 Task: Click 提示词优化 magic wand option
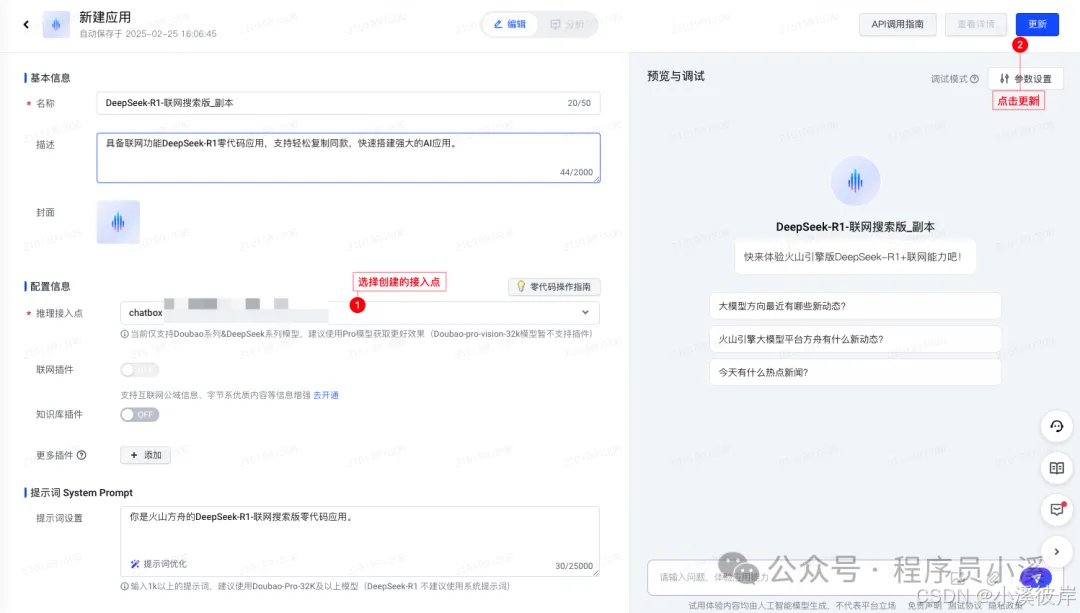click(x=158, y=564)
